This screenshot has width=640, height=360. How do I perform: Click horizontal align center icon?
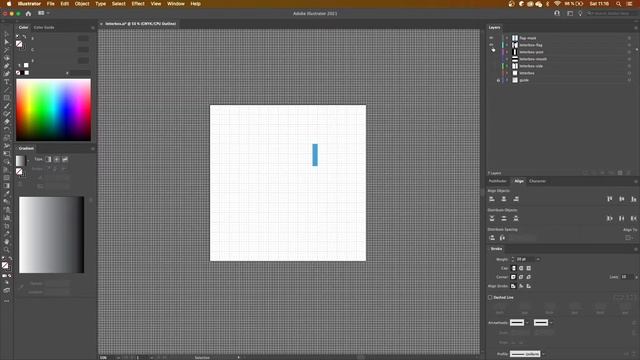(504, 199)
